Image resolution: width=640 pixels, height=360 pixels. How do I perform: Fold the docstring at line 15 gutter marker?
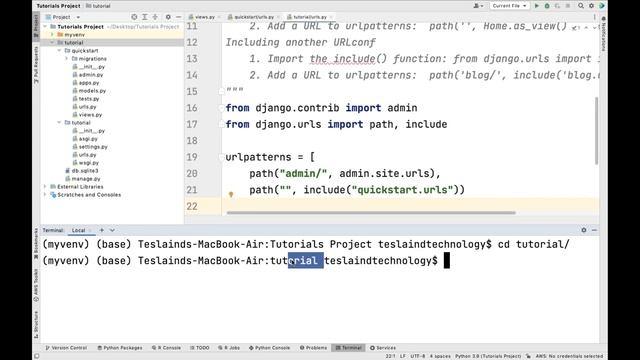point(221,91)
